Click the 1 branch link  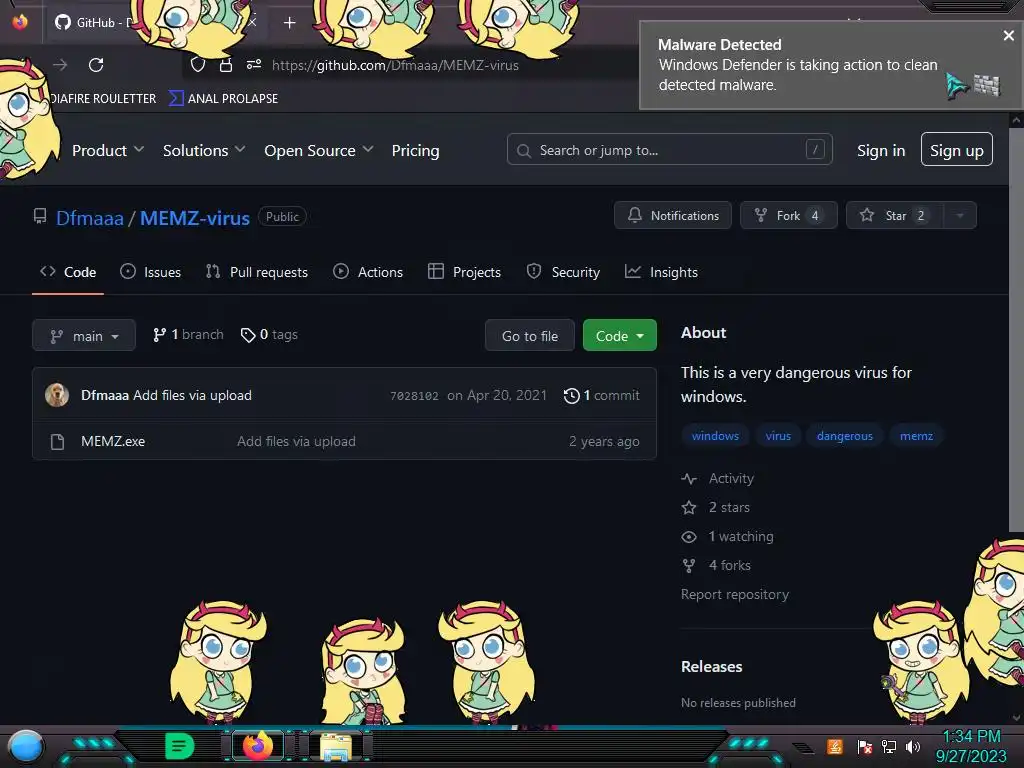(x=188, y=335)
